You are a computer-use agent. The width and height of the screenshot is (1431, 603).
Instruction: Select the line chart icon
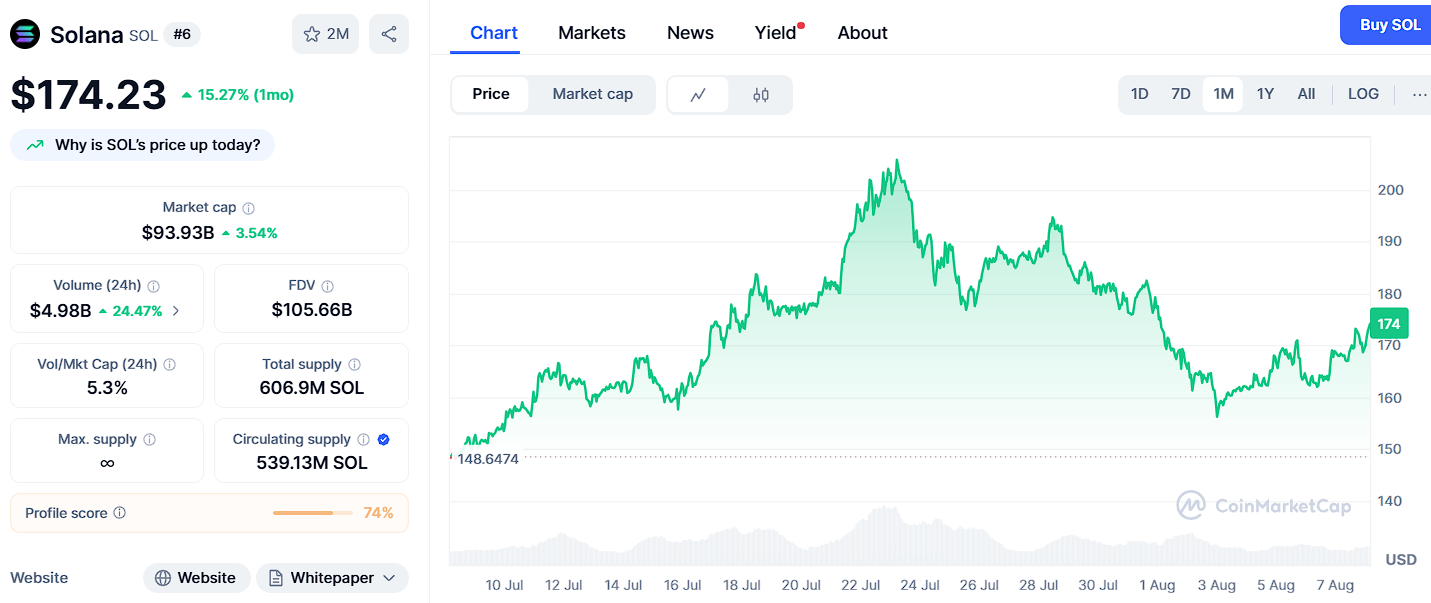coord(698,94)
